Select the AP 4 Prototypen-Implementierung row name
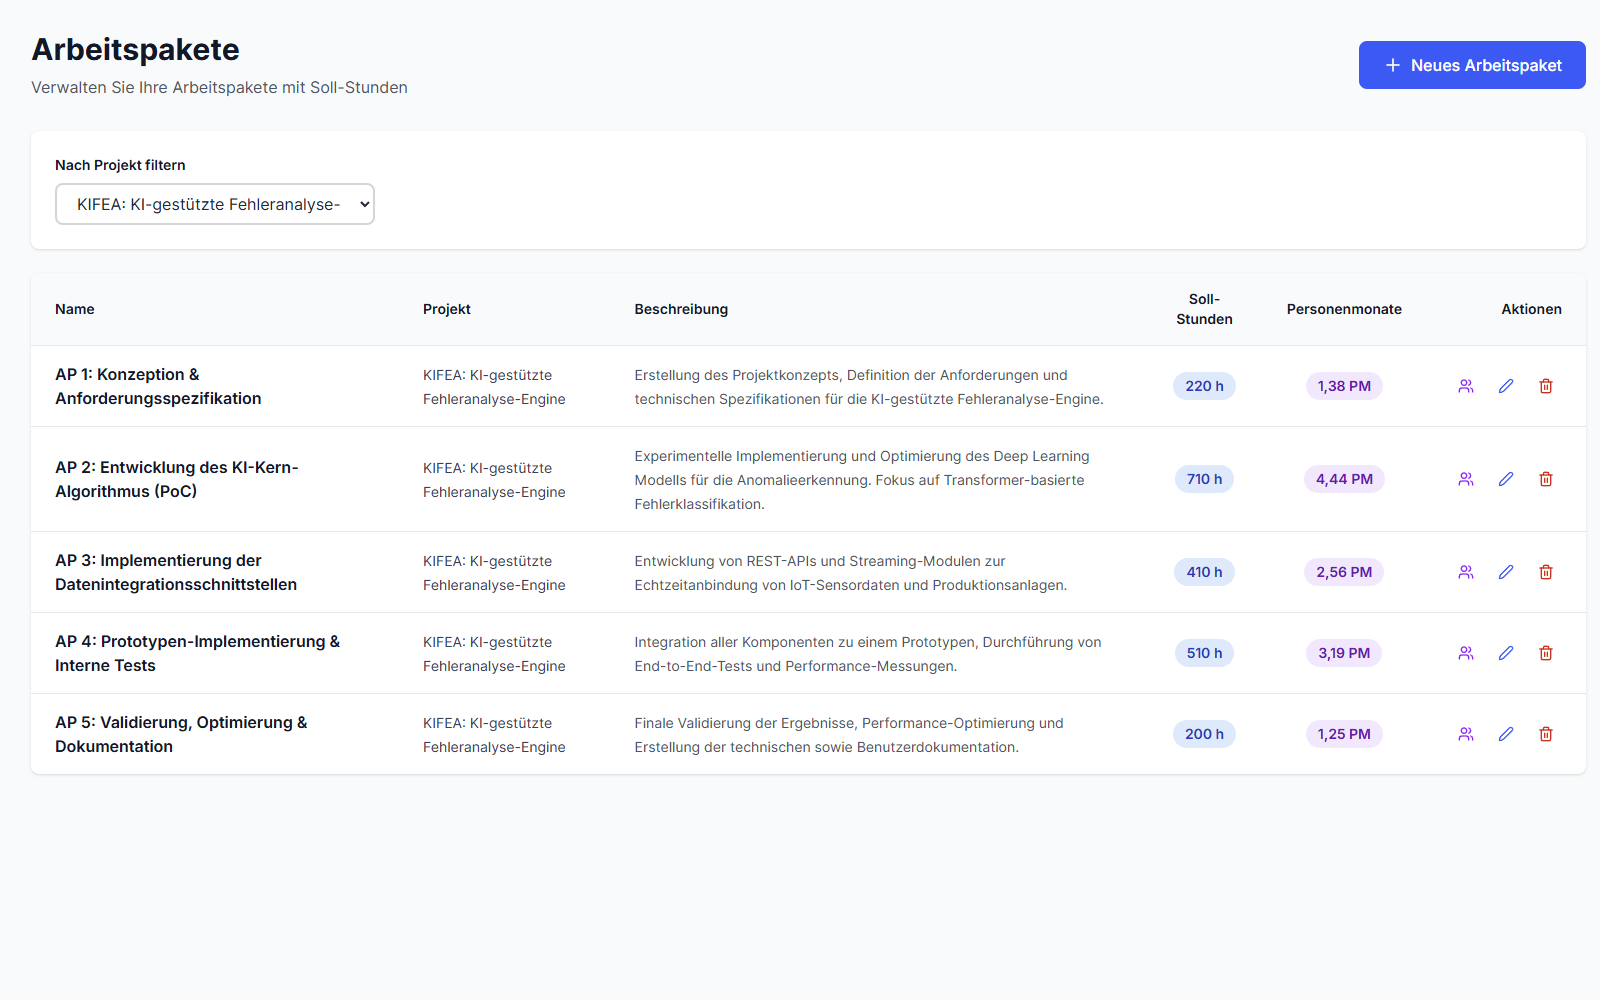Viewport: 1600px width, 1000px height. pos(197,653)
